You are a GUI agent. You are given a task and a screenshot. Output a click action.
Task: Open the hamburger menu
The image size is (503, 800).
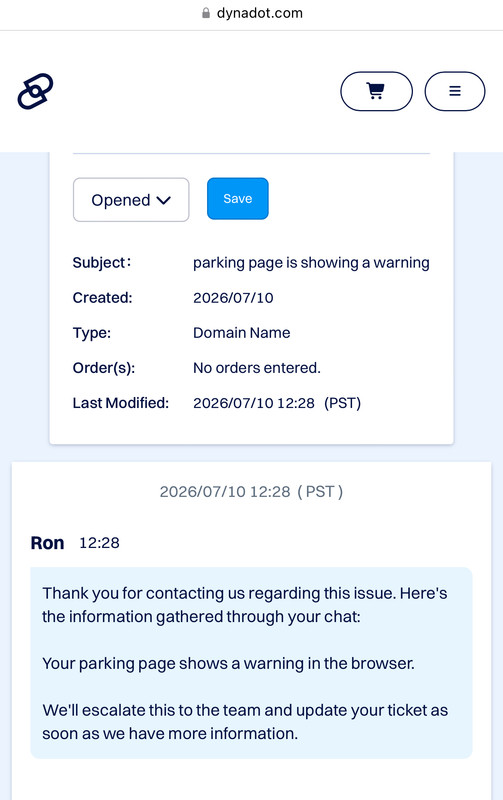point(455,91)
